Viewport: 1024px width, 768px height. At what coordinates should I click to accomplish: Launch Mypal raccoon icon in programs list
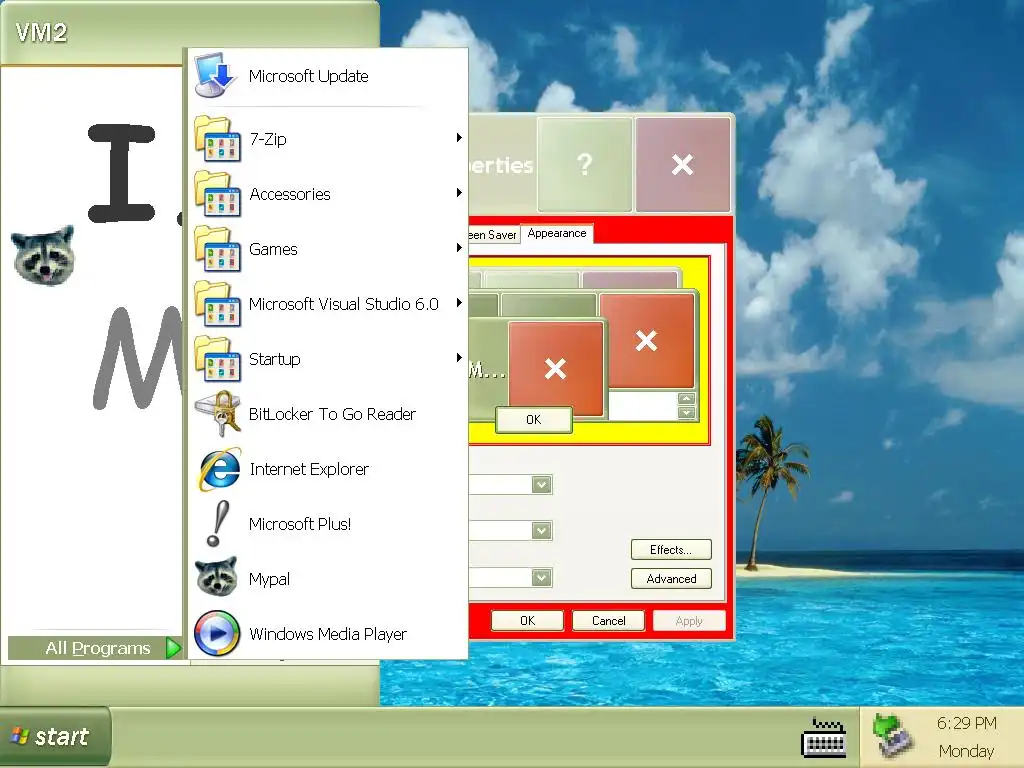click(217, 577)
